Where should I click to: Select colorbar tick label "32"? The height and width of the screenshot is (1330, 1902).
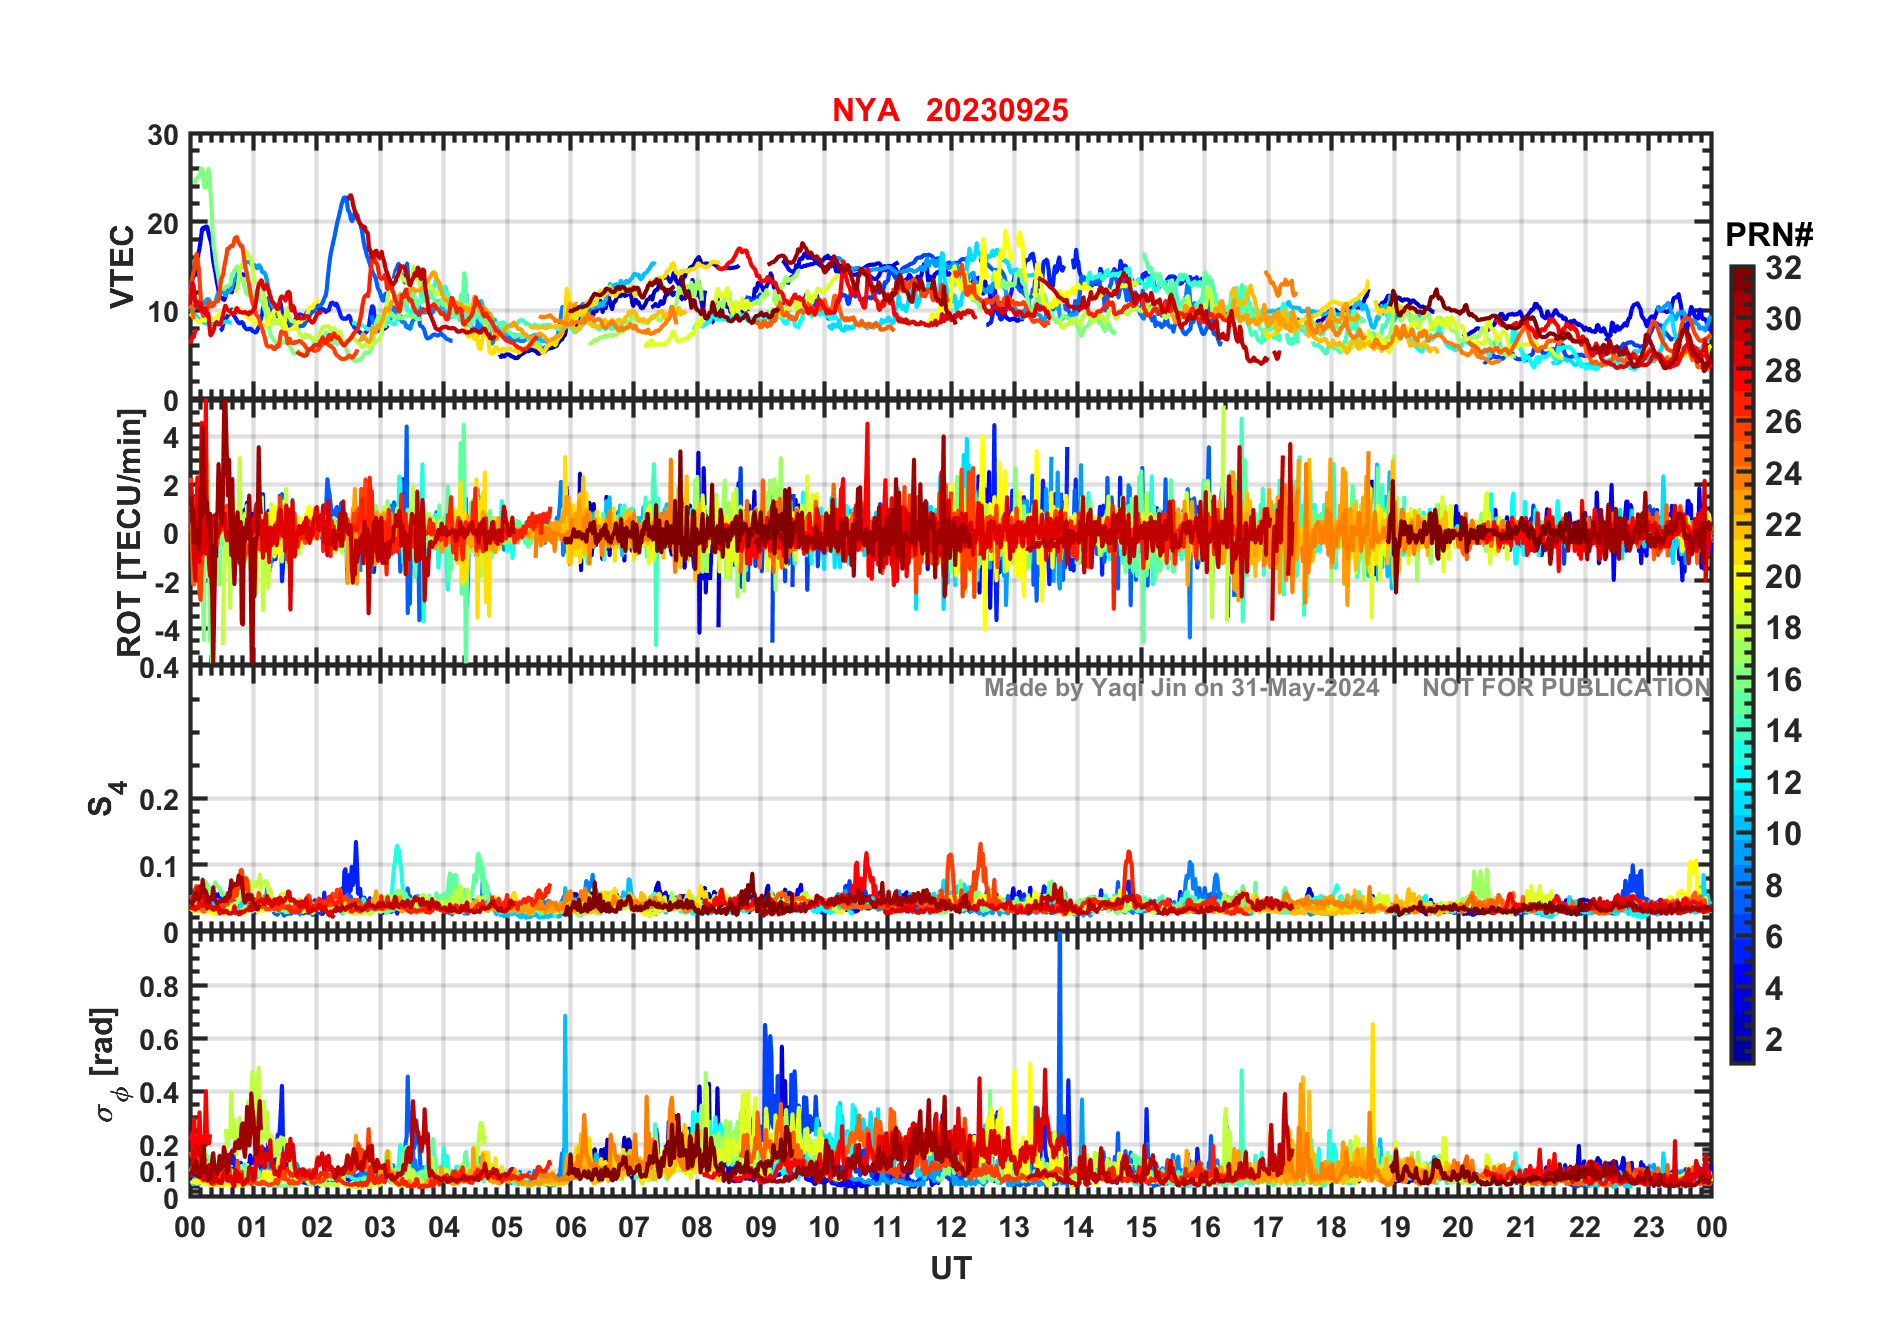1783,268
